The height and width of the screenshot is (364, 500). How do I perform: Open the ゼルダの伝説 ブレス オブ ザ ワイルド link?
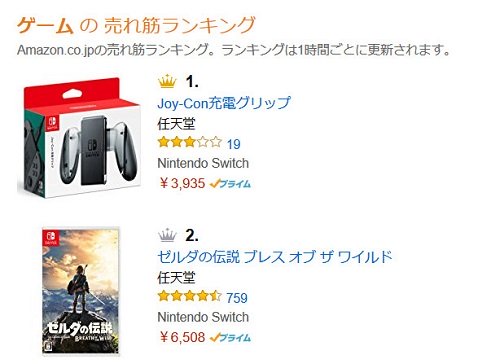pos(275,257)
